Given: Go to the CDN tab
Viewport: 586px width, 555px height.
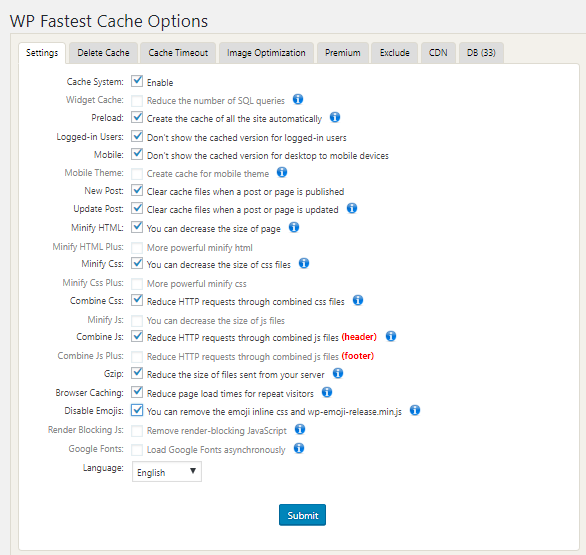Looking at the screenshot, I should point(438,53).
